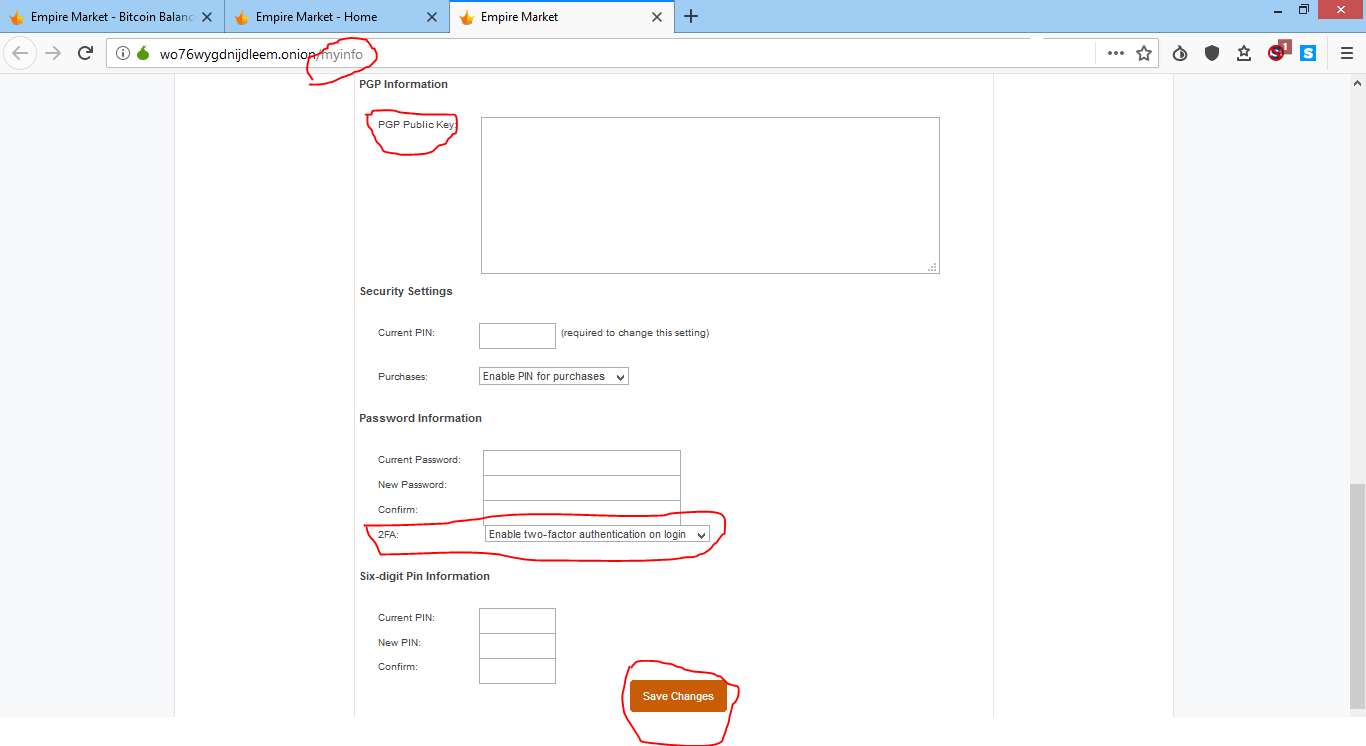
Task: Go back to the previous page
Action: click(20, 53)
